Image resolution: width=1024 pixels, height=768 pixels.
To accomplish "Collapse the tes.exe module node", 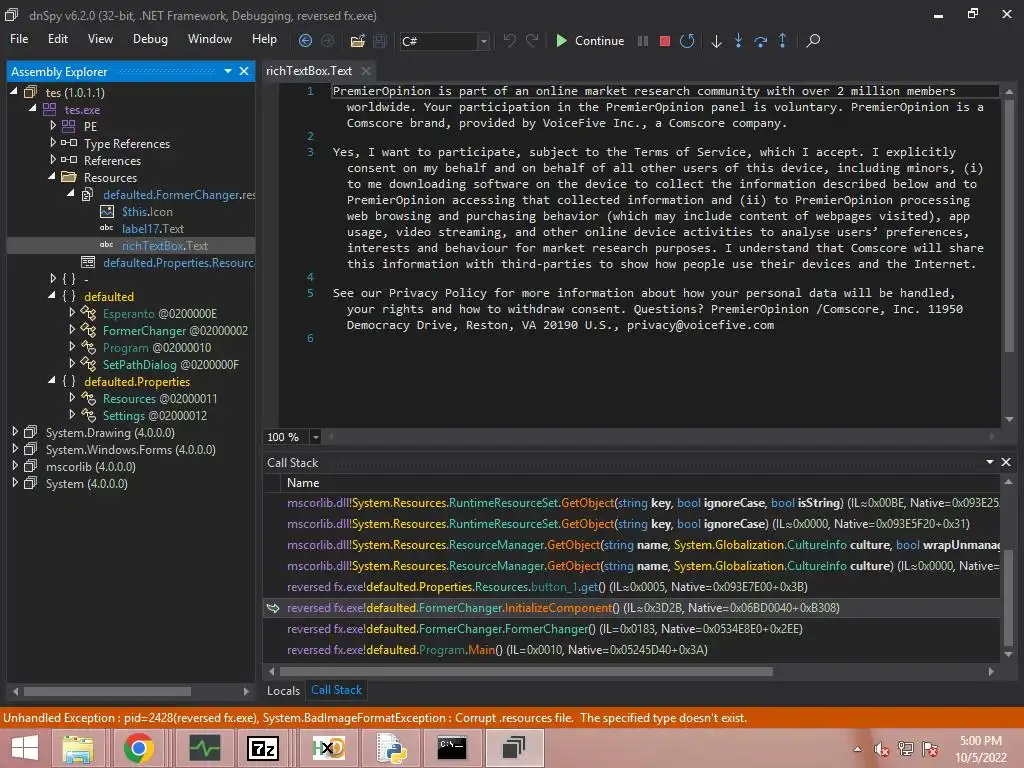I will point(33,108).
